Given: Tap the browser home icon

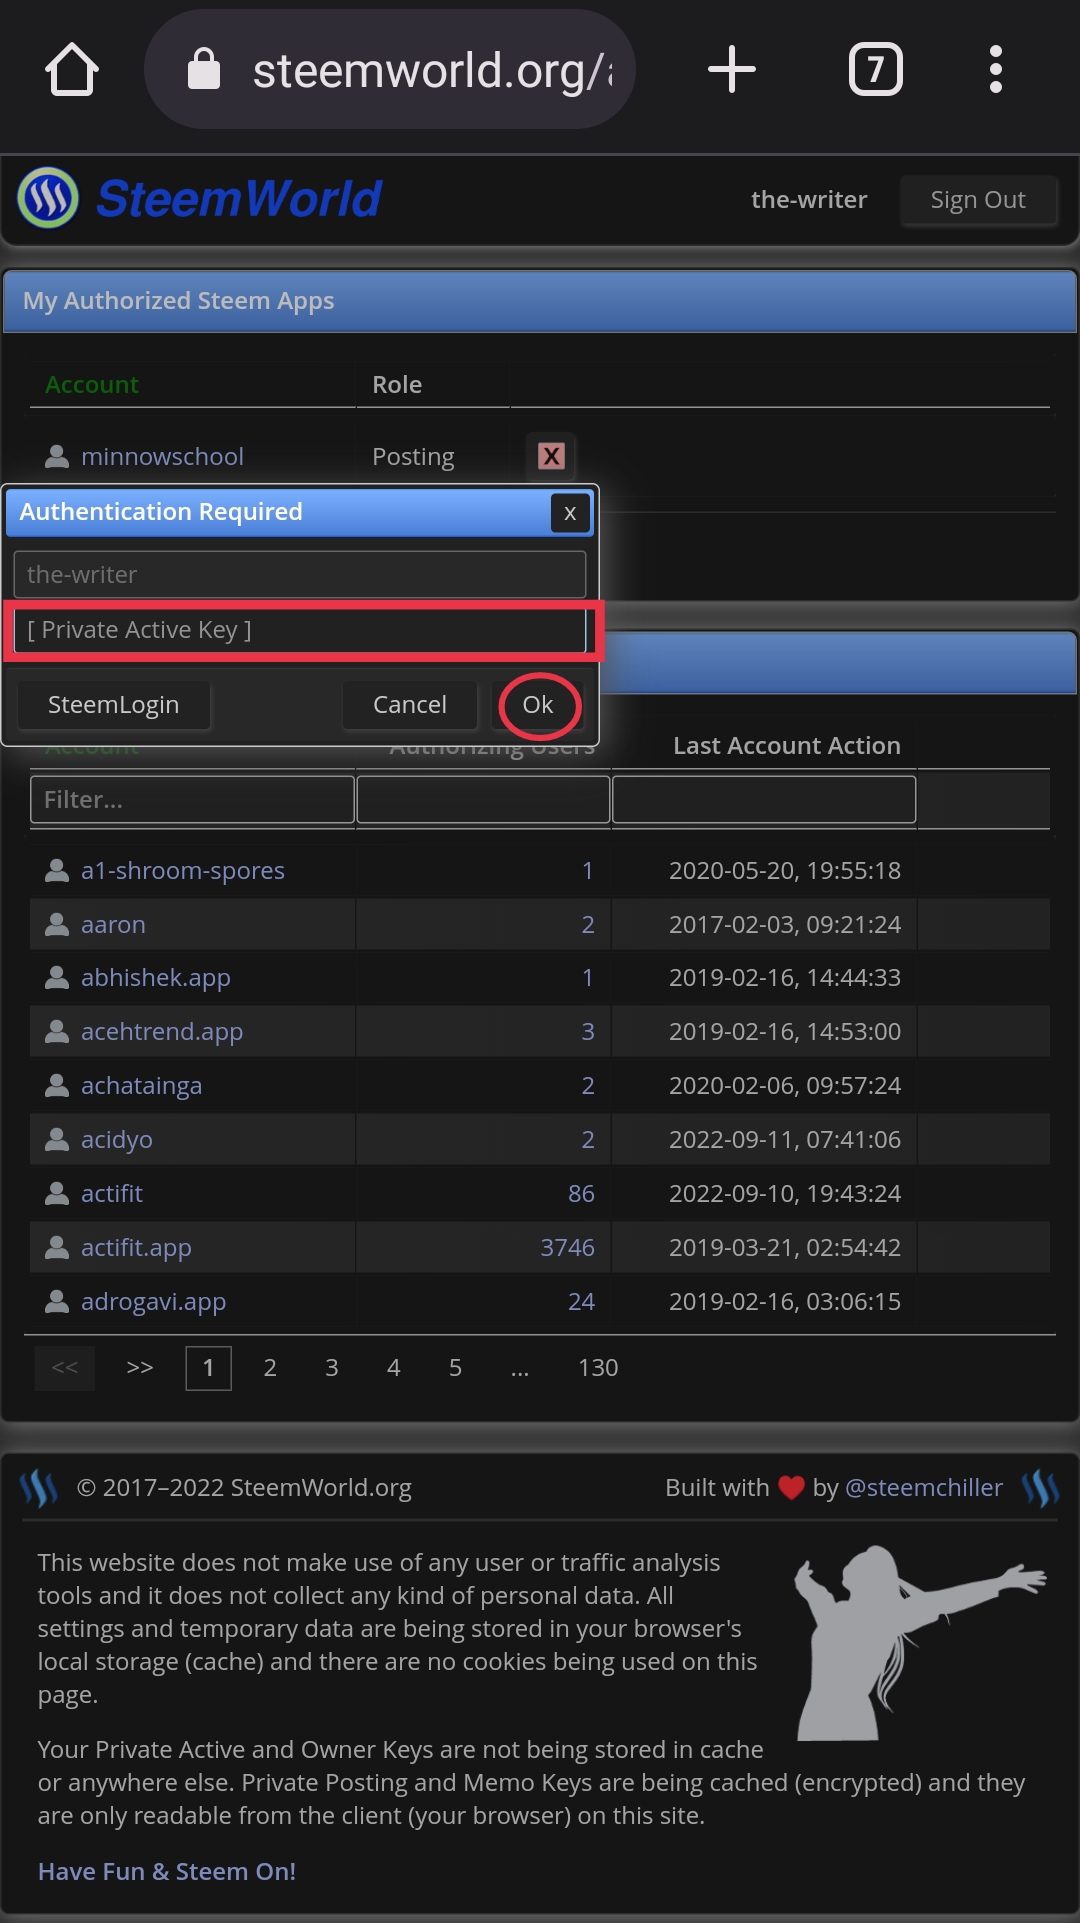Looking at the screenshot, I should pos(72,70).
